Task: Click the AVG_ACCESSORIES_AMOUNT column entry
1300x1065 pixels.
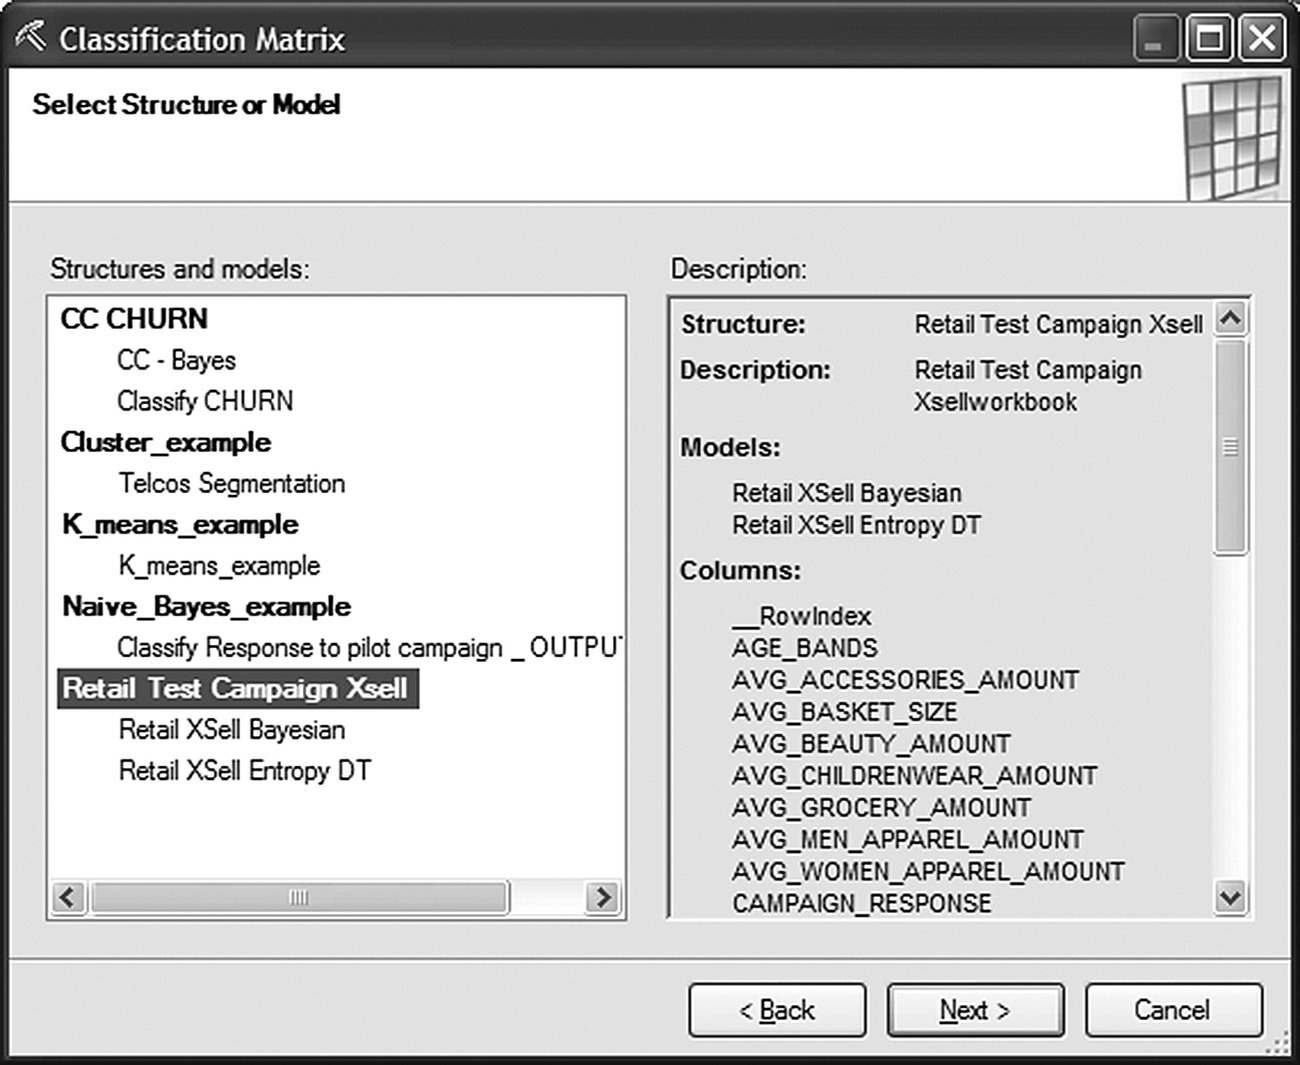Action: (x=905, y=680)
